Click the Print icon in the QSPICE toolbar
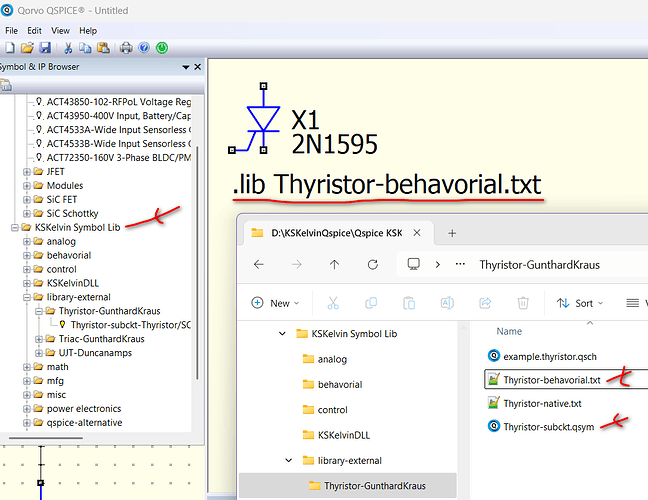 click(x=126, y=48)
